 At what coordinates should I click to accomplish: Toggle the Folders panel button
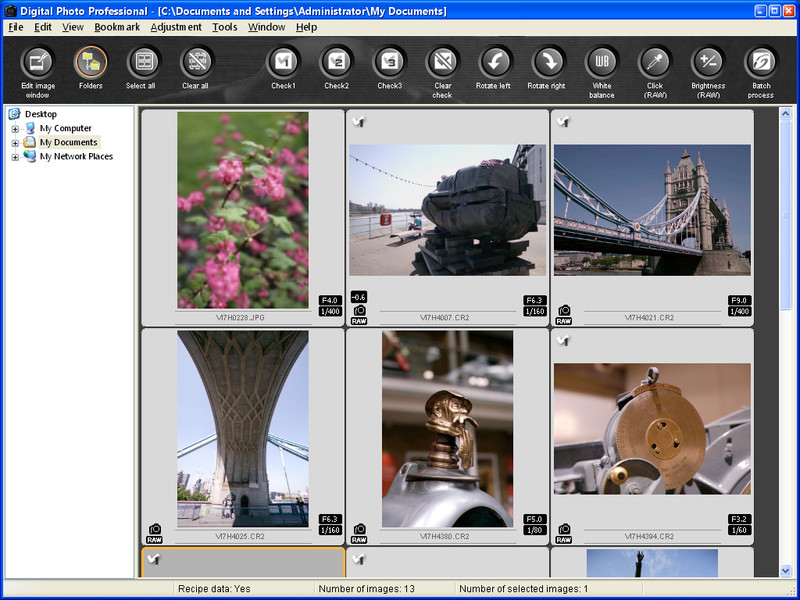(x=91, y=62)
